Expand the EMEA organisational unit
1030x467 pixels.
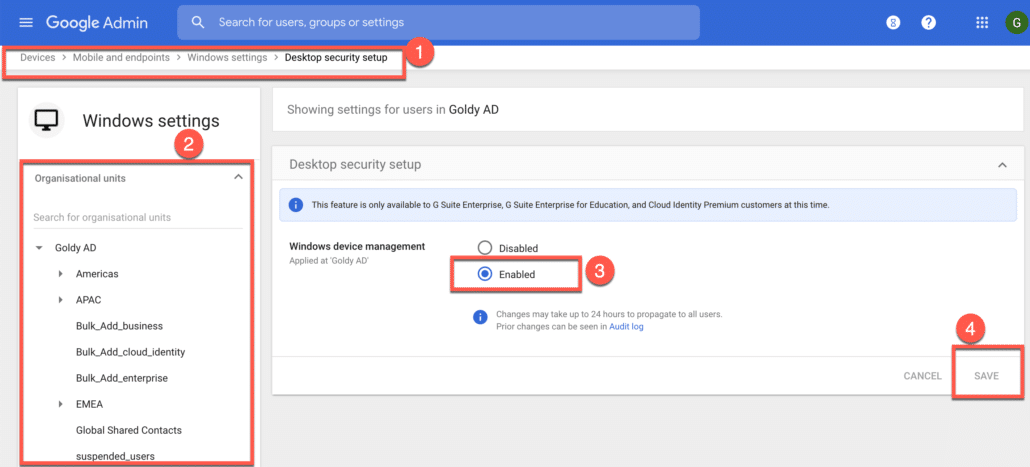click(x=60, y=404)
